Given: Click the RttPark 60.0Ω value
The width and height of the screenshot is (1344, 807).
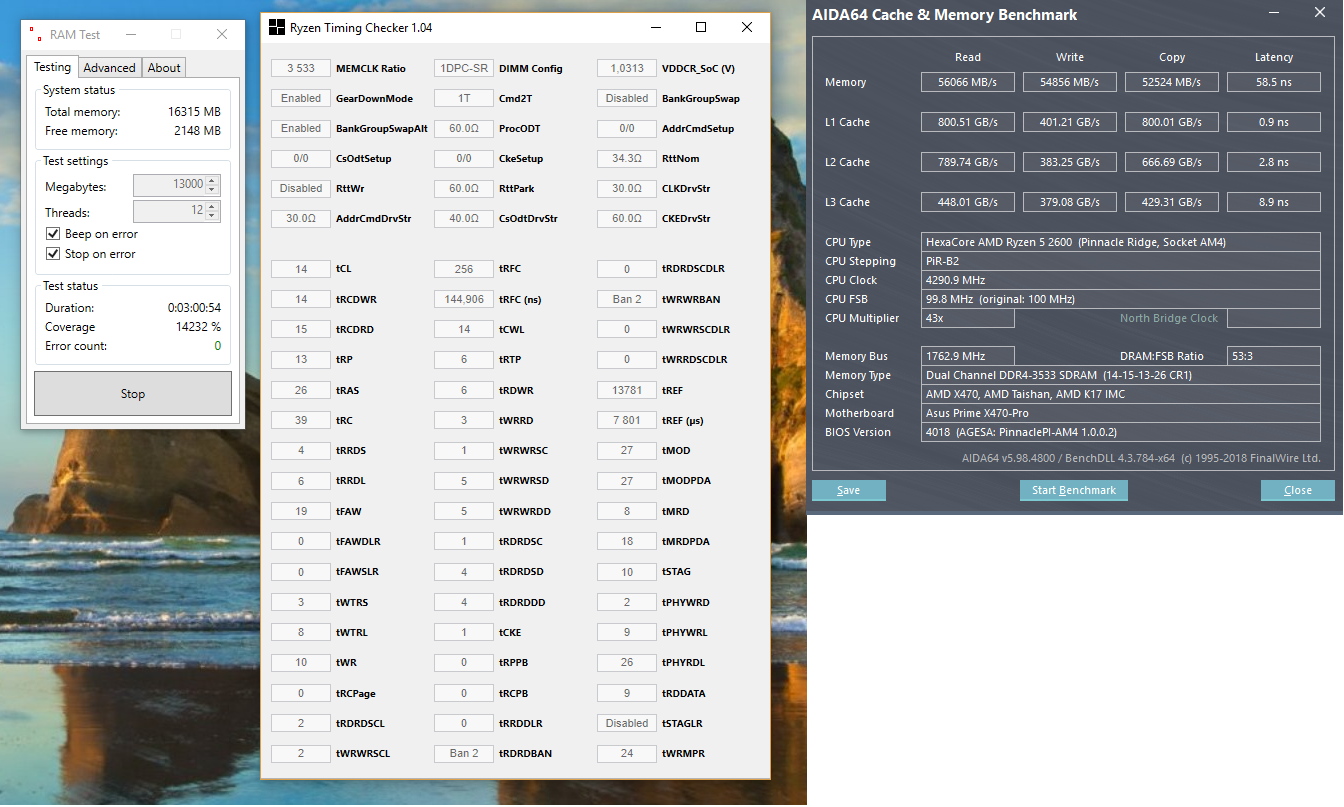Looking at the screenshot, I should tap(464, 188).
